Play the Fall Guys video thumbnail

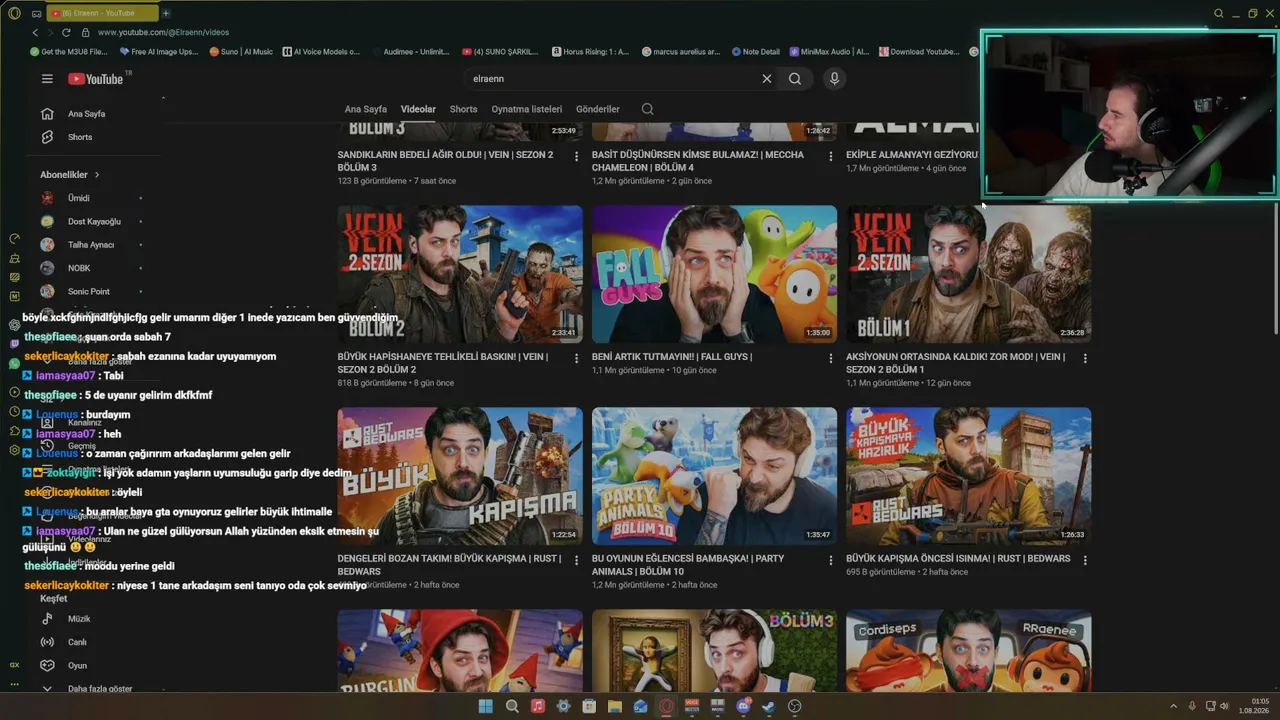point(714,274)
